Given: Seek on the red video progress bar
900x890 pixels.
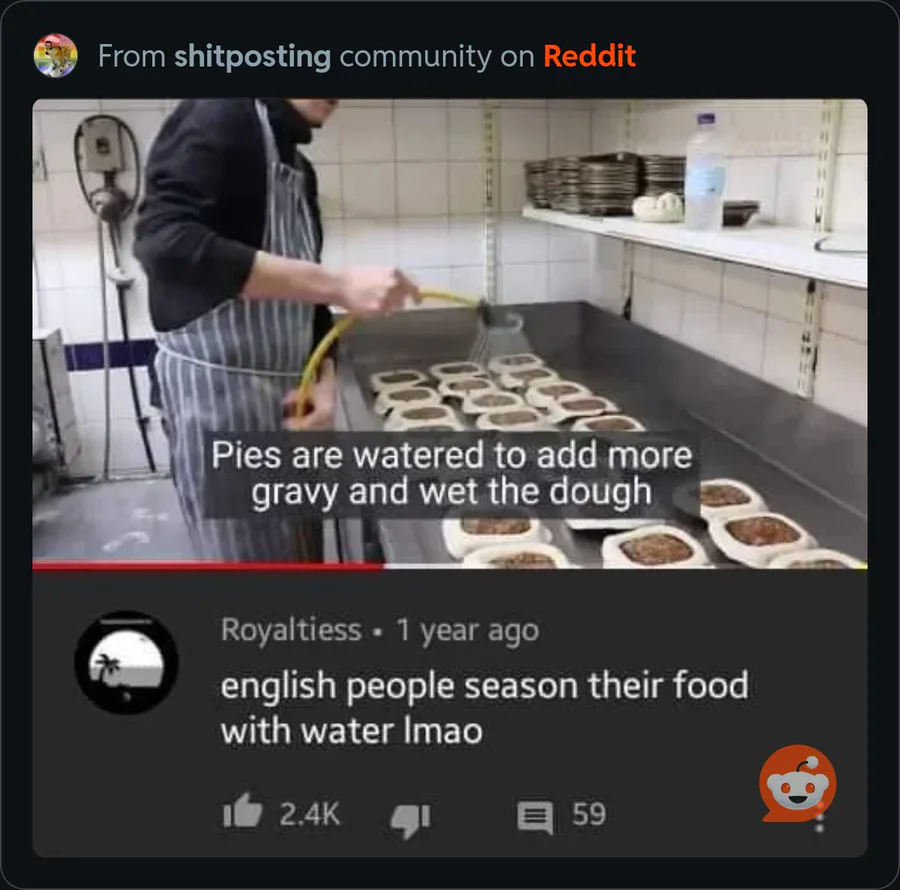Looking at the screenshot, I should 207,566.
